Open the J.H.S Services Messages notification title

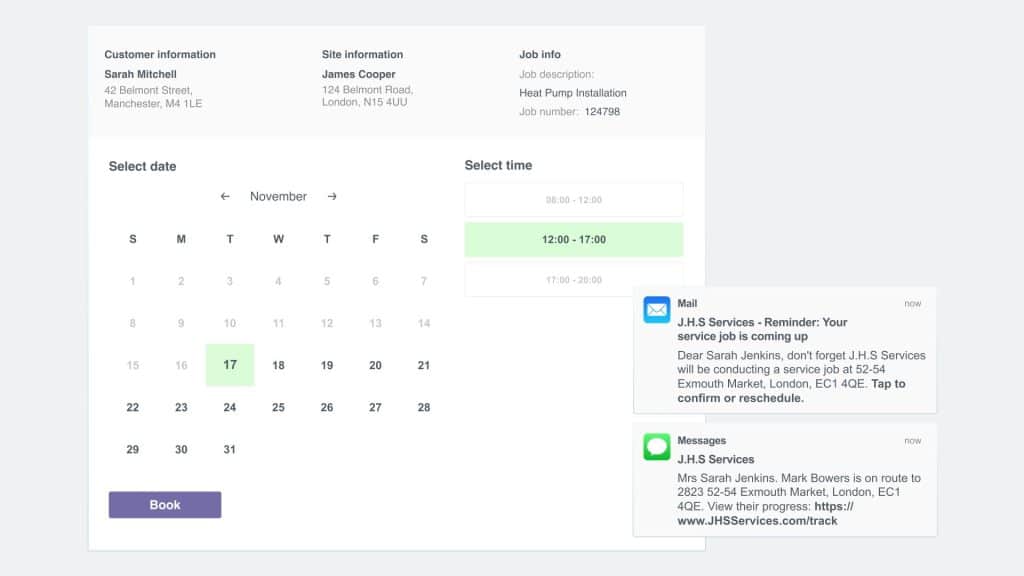pyautogui.click(x=716, y=459)
